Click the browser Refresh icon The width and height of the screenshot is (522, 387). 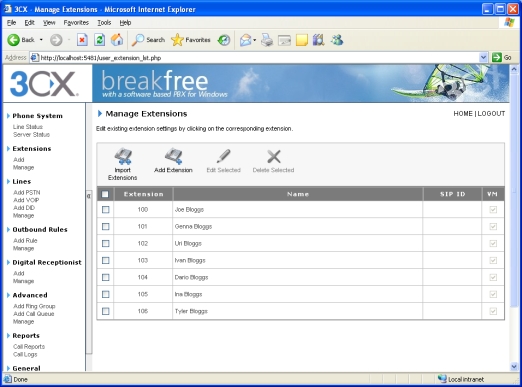[99, 40]
